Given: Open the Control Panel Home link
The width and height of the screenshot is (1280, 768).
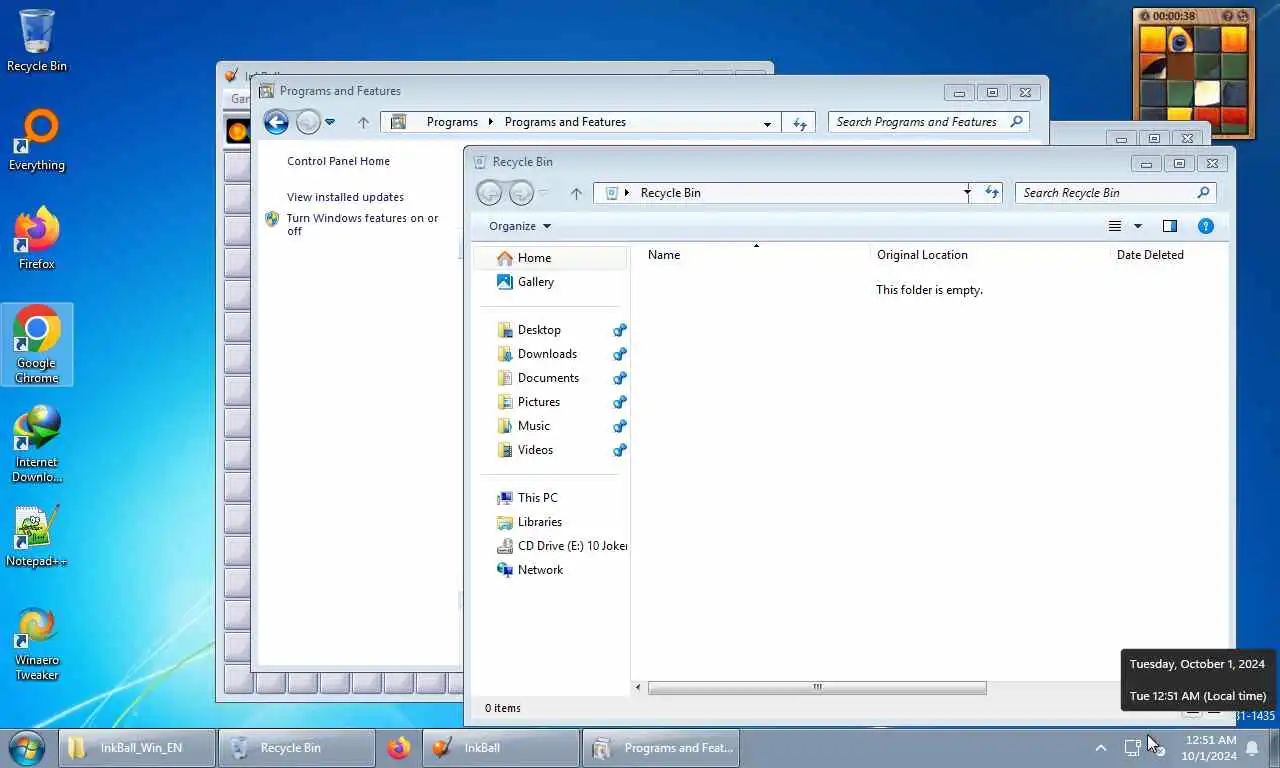Looking at the screenshot, I should 338,161.
